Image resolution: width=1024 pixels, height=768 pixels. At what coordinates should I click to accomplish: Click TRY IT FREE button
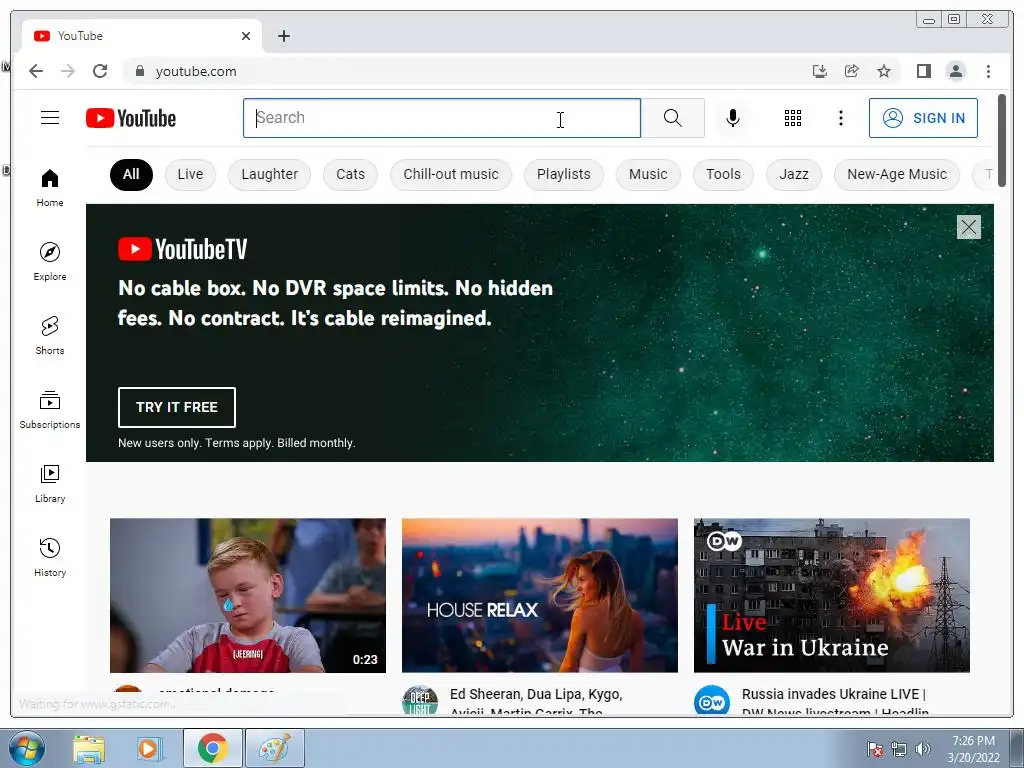click(176, 408)
